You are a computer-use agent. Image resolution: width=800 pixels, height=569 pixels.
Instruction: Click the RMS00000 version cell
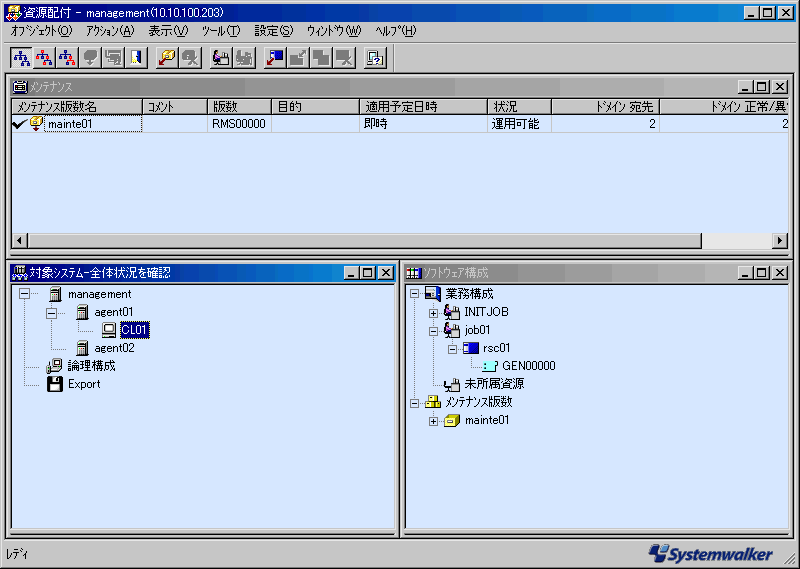coord(239,124)
